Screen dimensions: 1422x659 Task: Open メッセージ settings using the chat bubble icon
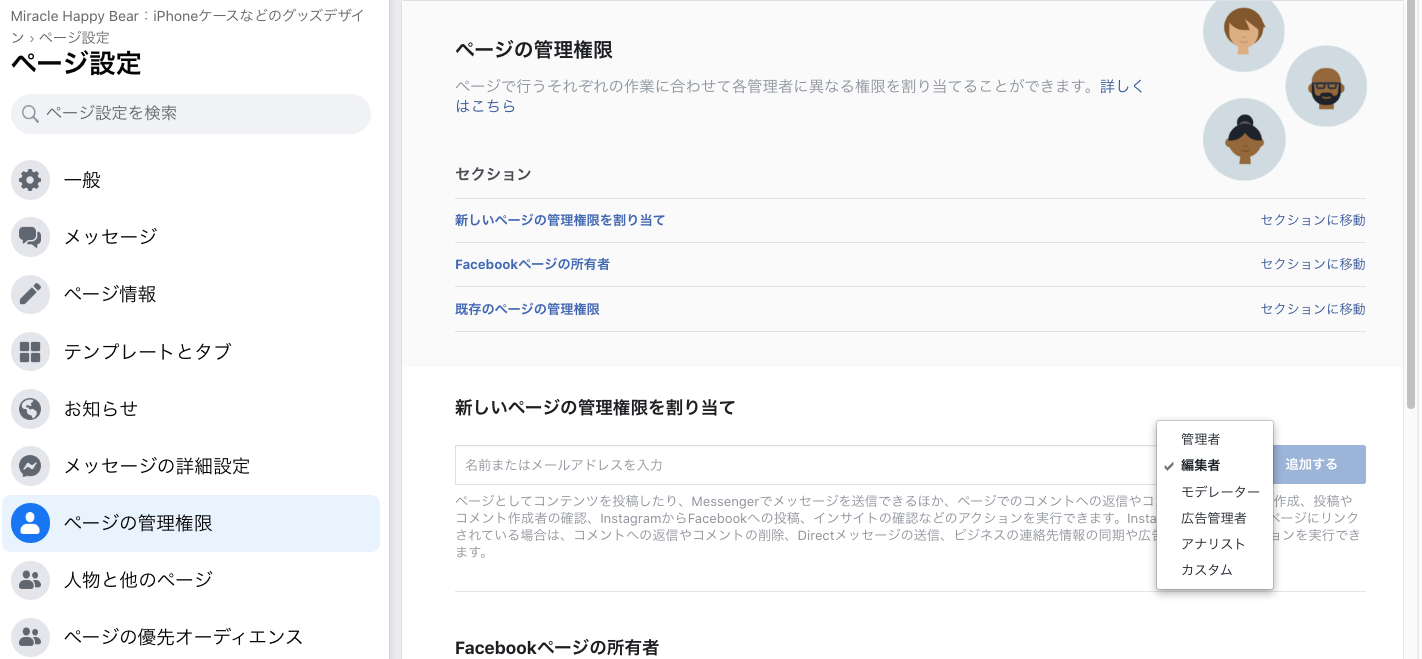point(30,237)
